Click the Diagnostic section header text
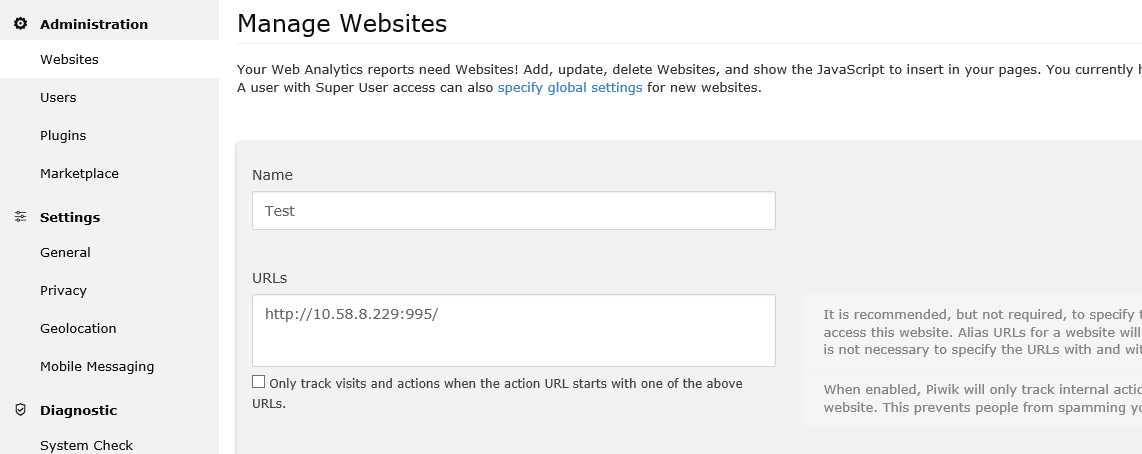This screenshot has width=1142, height=454. pyautogui.click(x=78, y=410)
